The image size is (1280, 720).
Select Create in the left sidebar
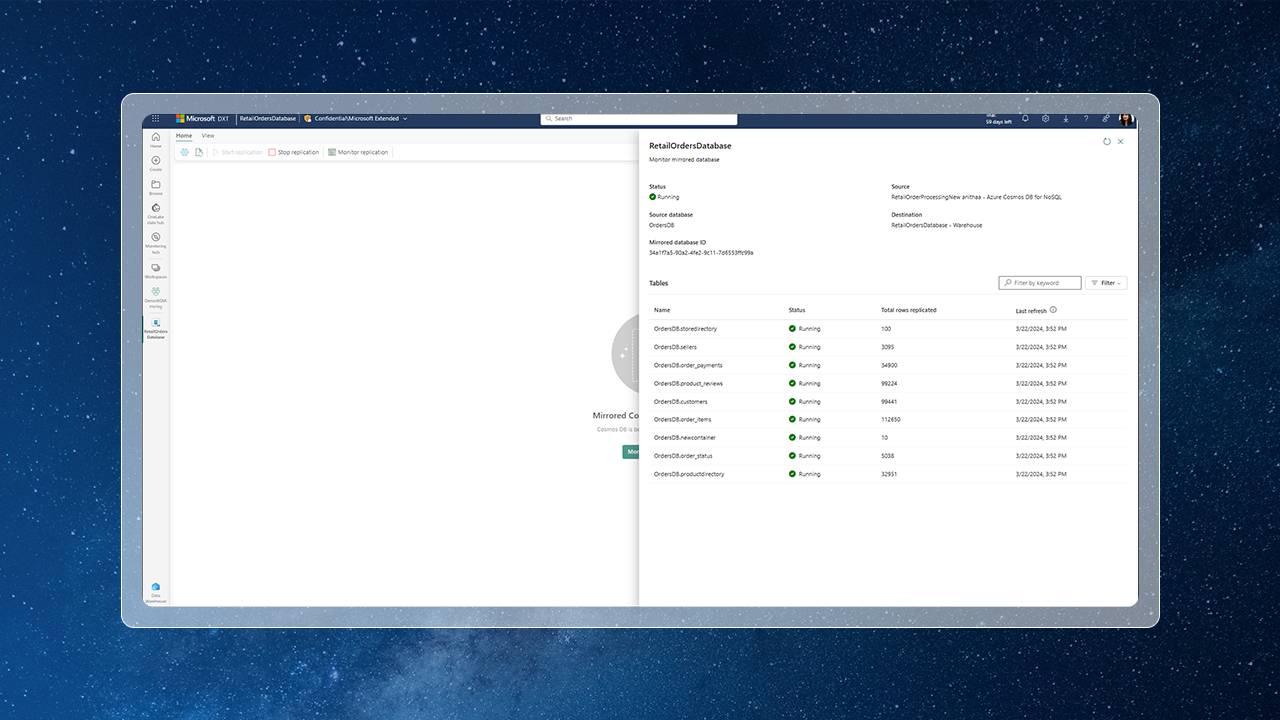coord(155,160)
